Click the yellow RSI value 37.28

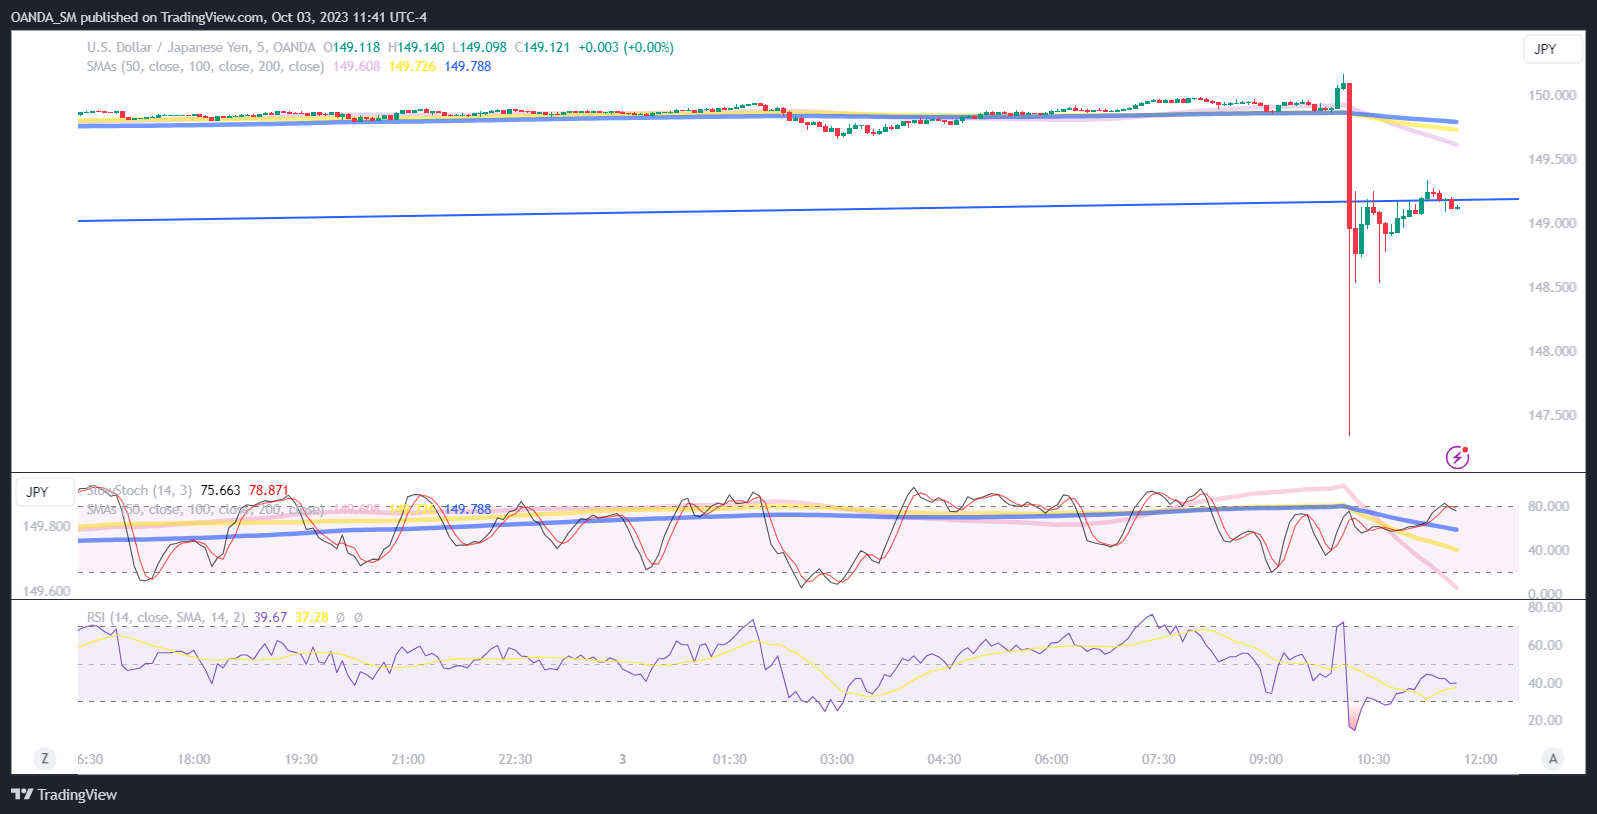312,617
